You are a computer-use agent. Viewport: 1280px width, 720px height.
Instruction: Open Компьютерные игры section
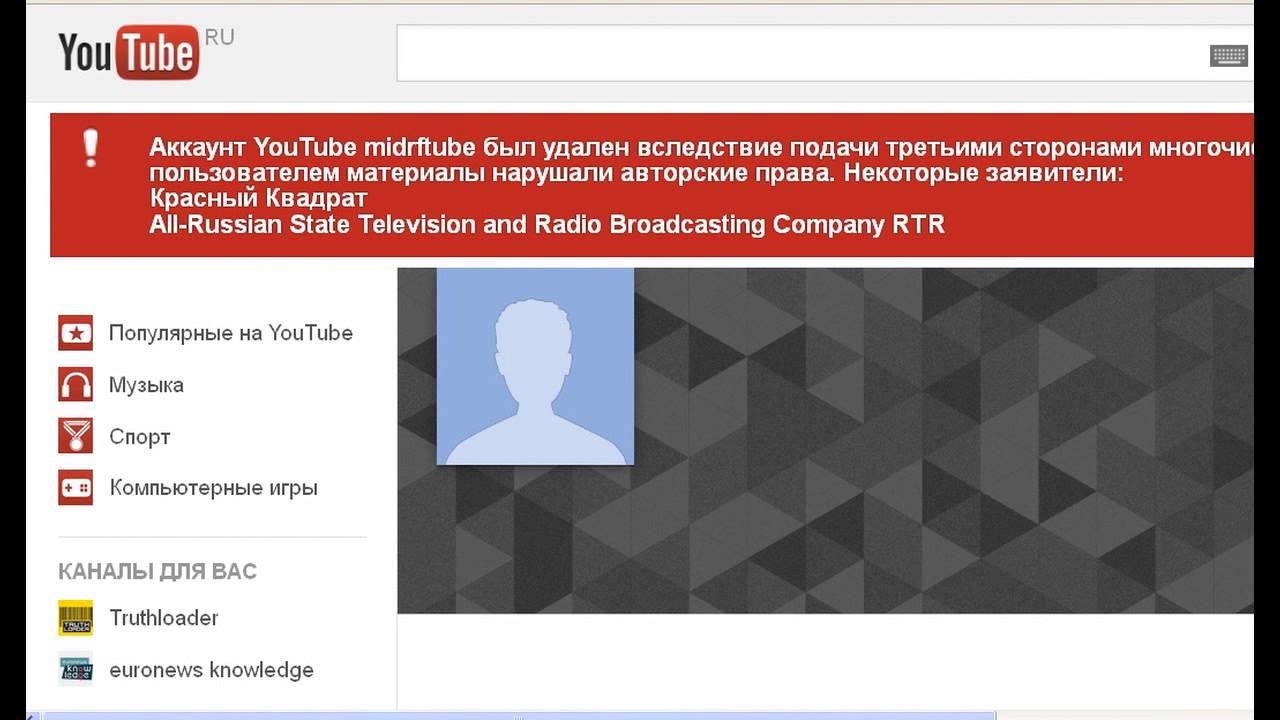tap(213, 488)
